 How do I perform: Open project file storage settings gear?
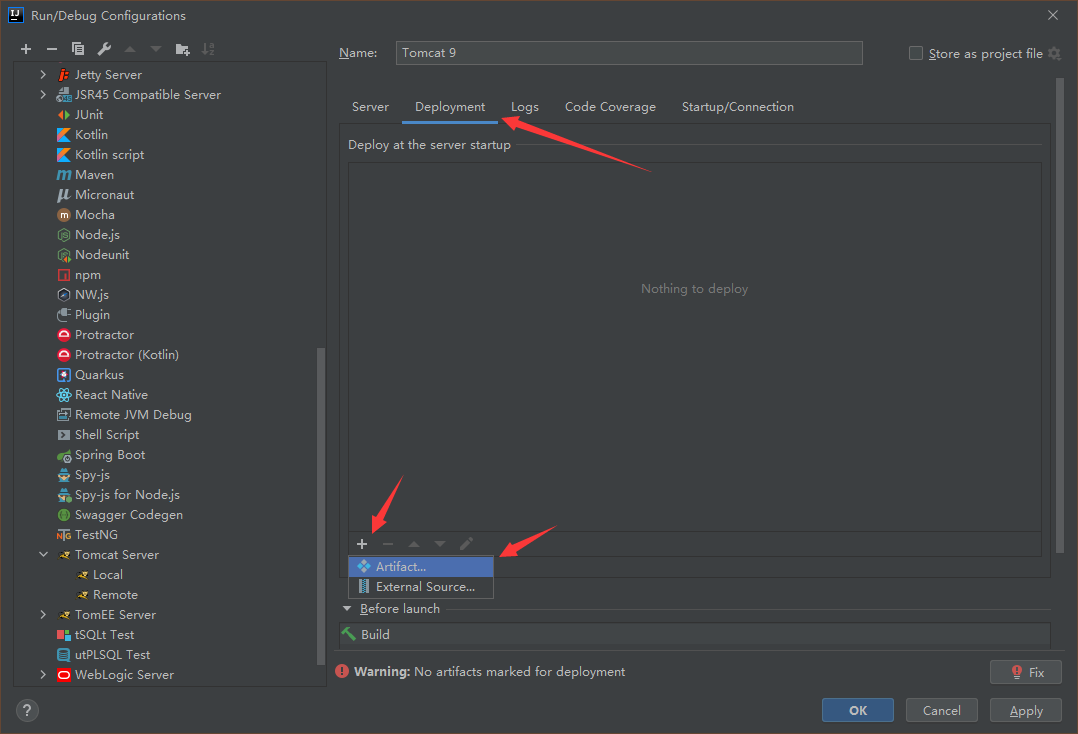pyautogui.click(x=1055, y=53)
